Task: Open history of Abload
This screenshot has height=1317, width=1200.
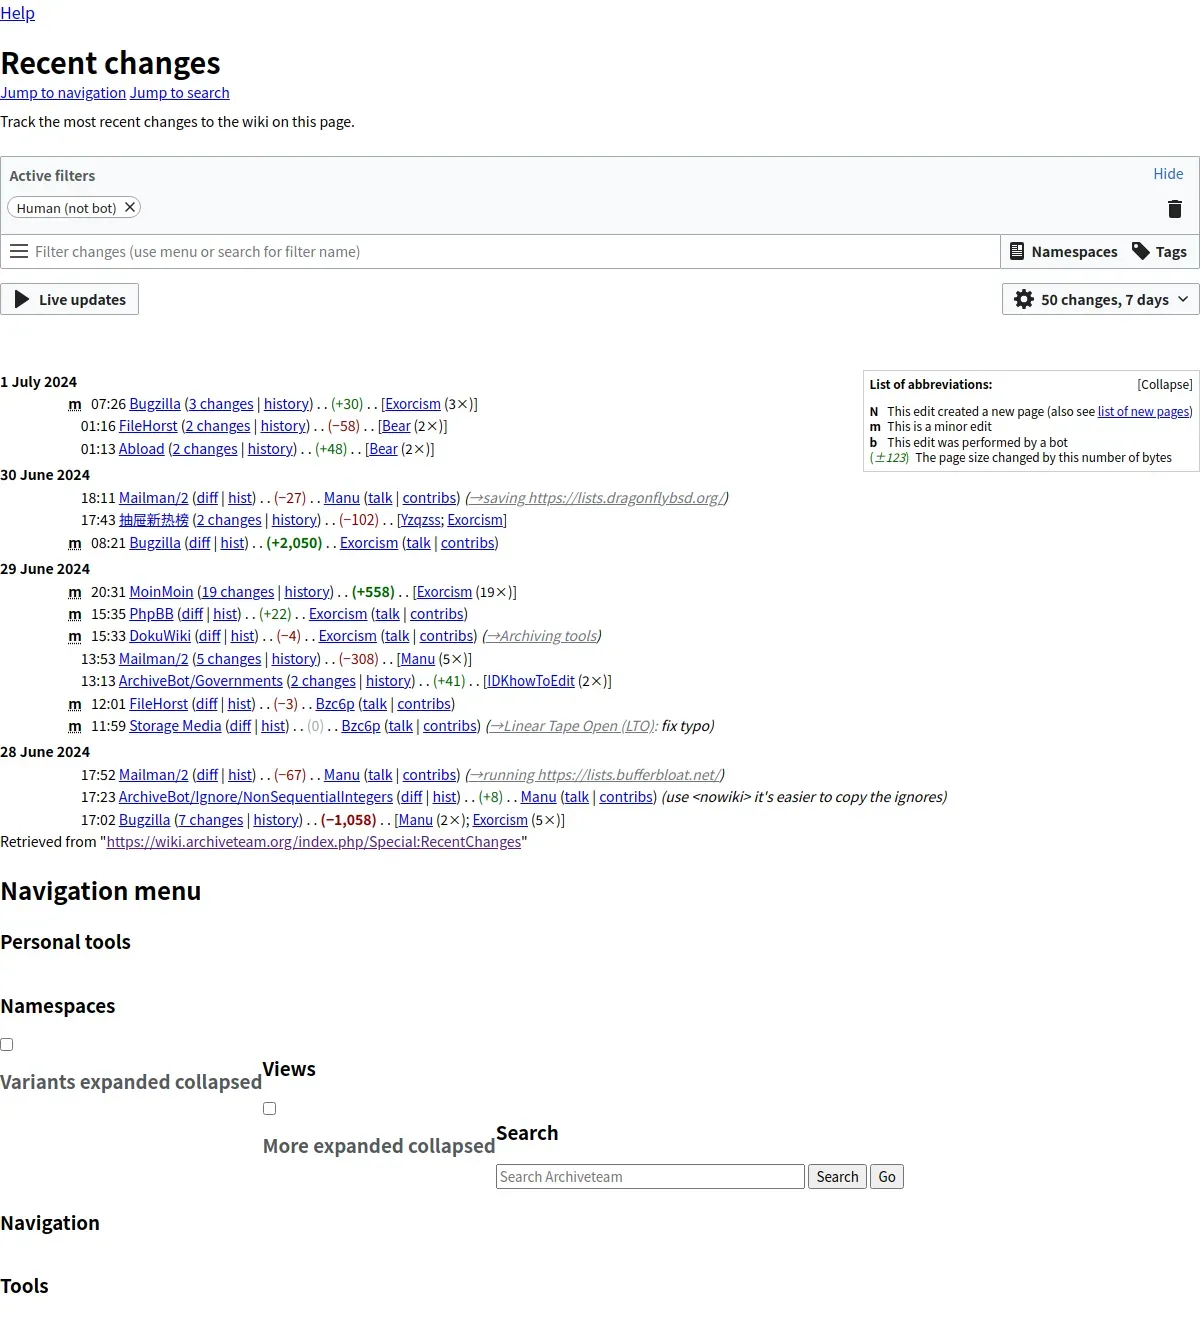Action: tap(271, 449)
